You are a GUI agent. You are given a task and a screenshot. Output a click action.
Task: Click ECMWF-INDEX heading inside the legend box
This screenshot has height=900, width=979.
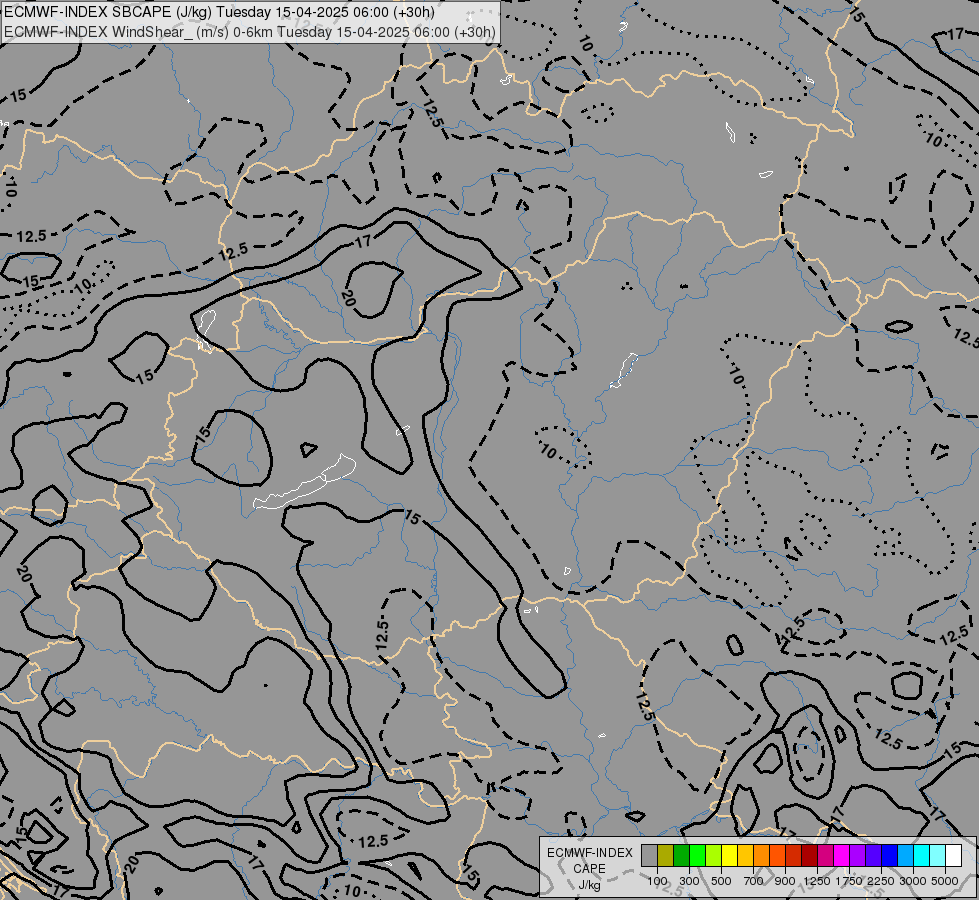[x=589, y=853]
